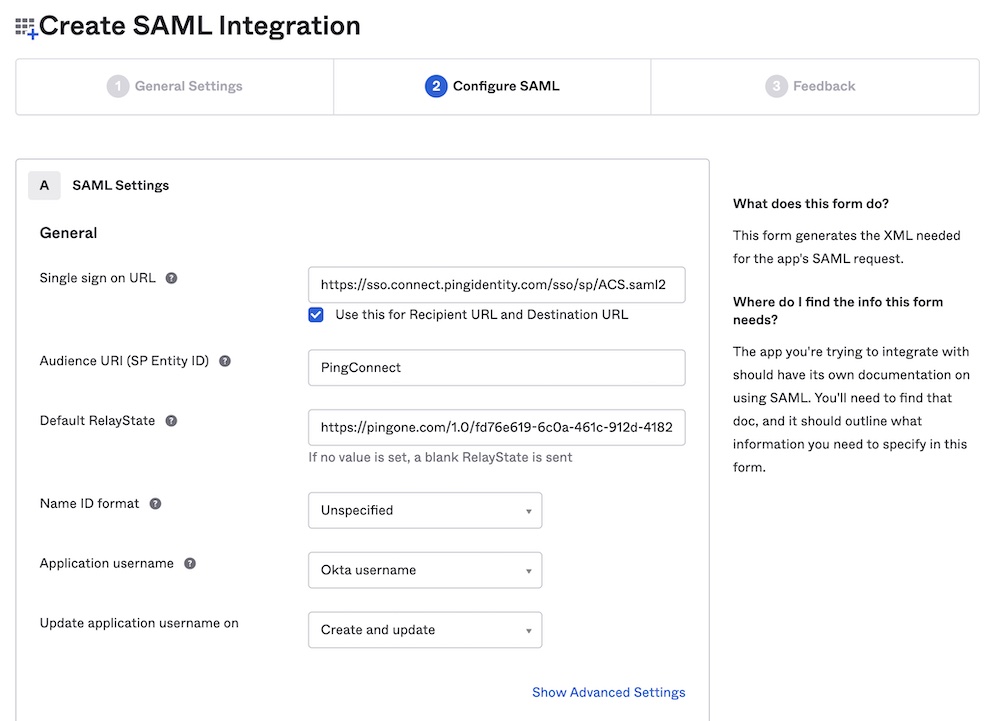
Task: Click Show Advanced Settings
Action: [609, 692]
